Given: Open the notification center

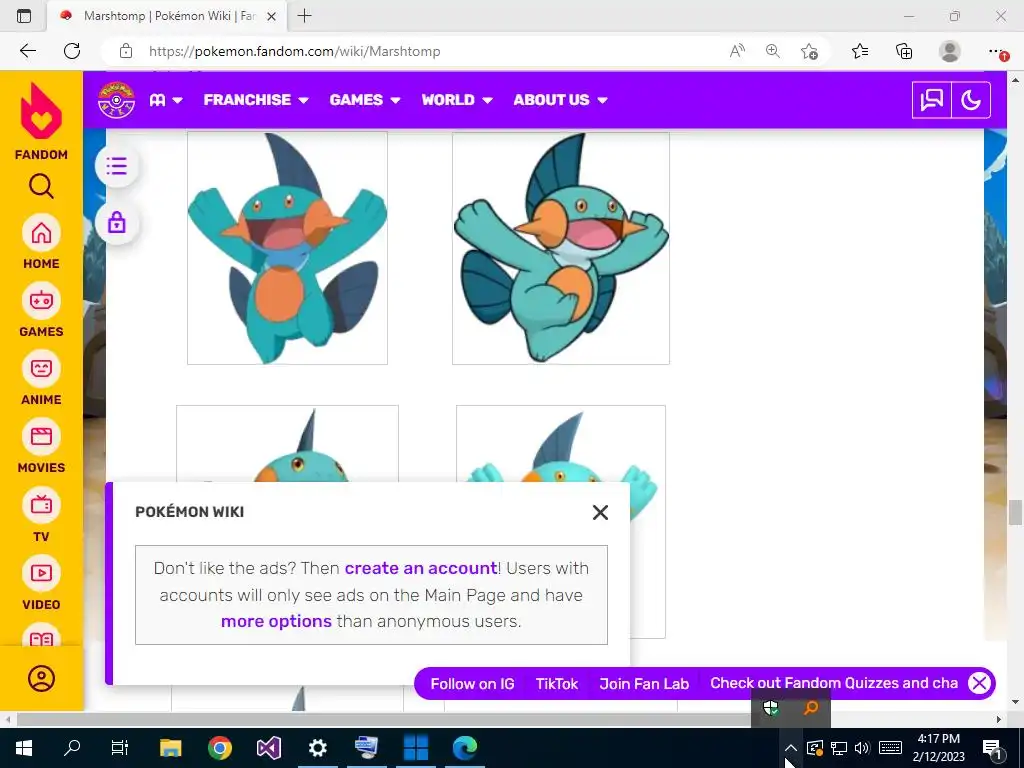Looking at the screenshot, I should click(x=993, y=748).
